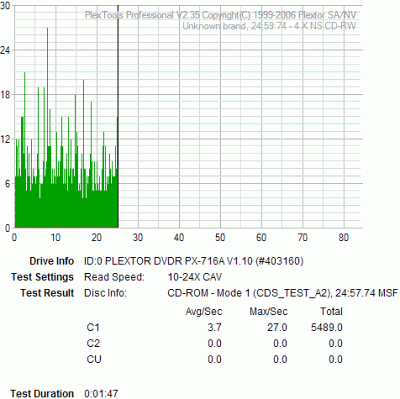Click the horizontal axis label 20
The height and width of the screenshot is (399, 400).
coord(96,237)
